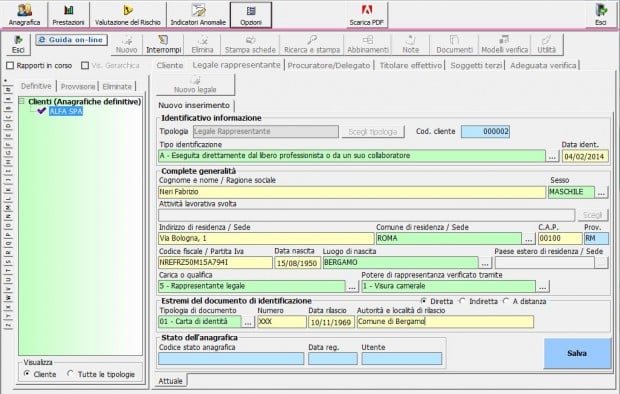The image size is (620, 394).
Task: Select the Nuovo inserimento tab
Action: point(194,105)
